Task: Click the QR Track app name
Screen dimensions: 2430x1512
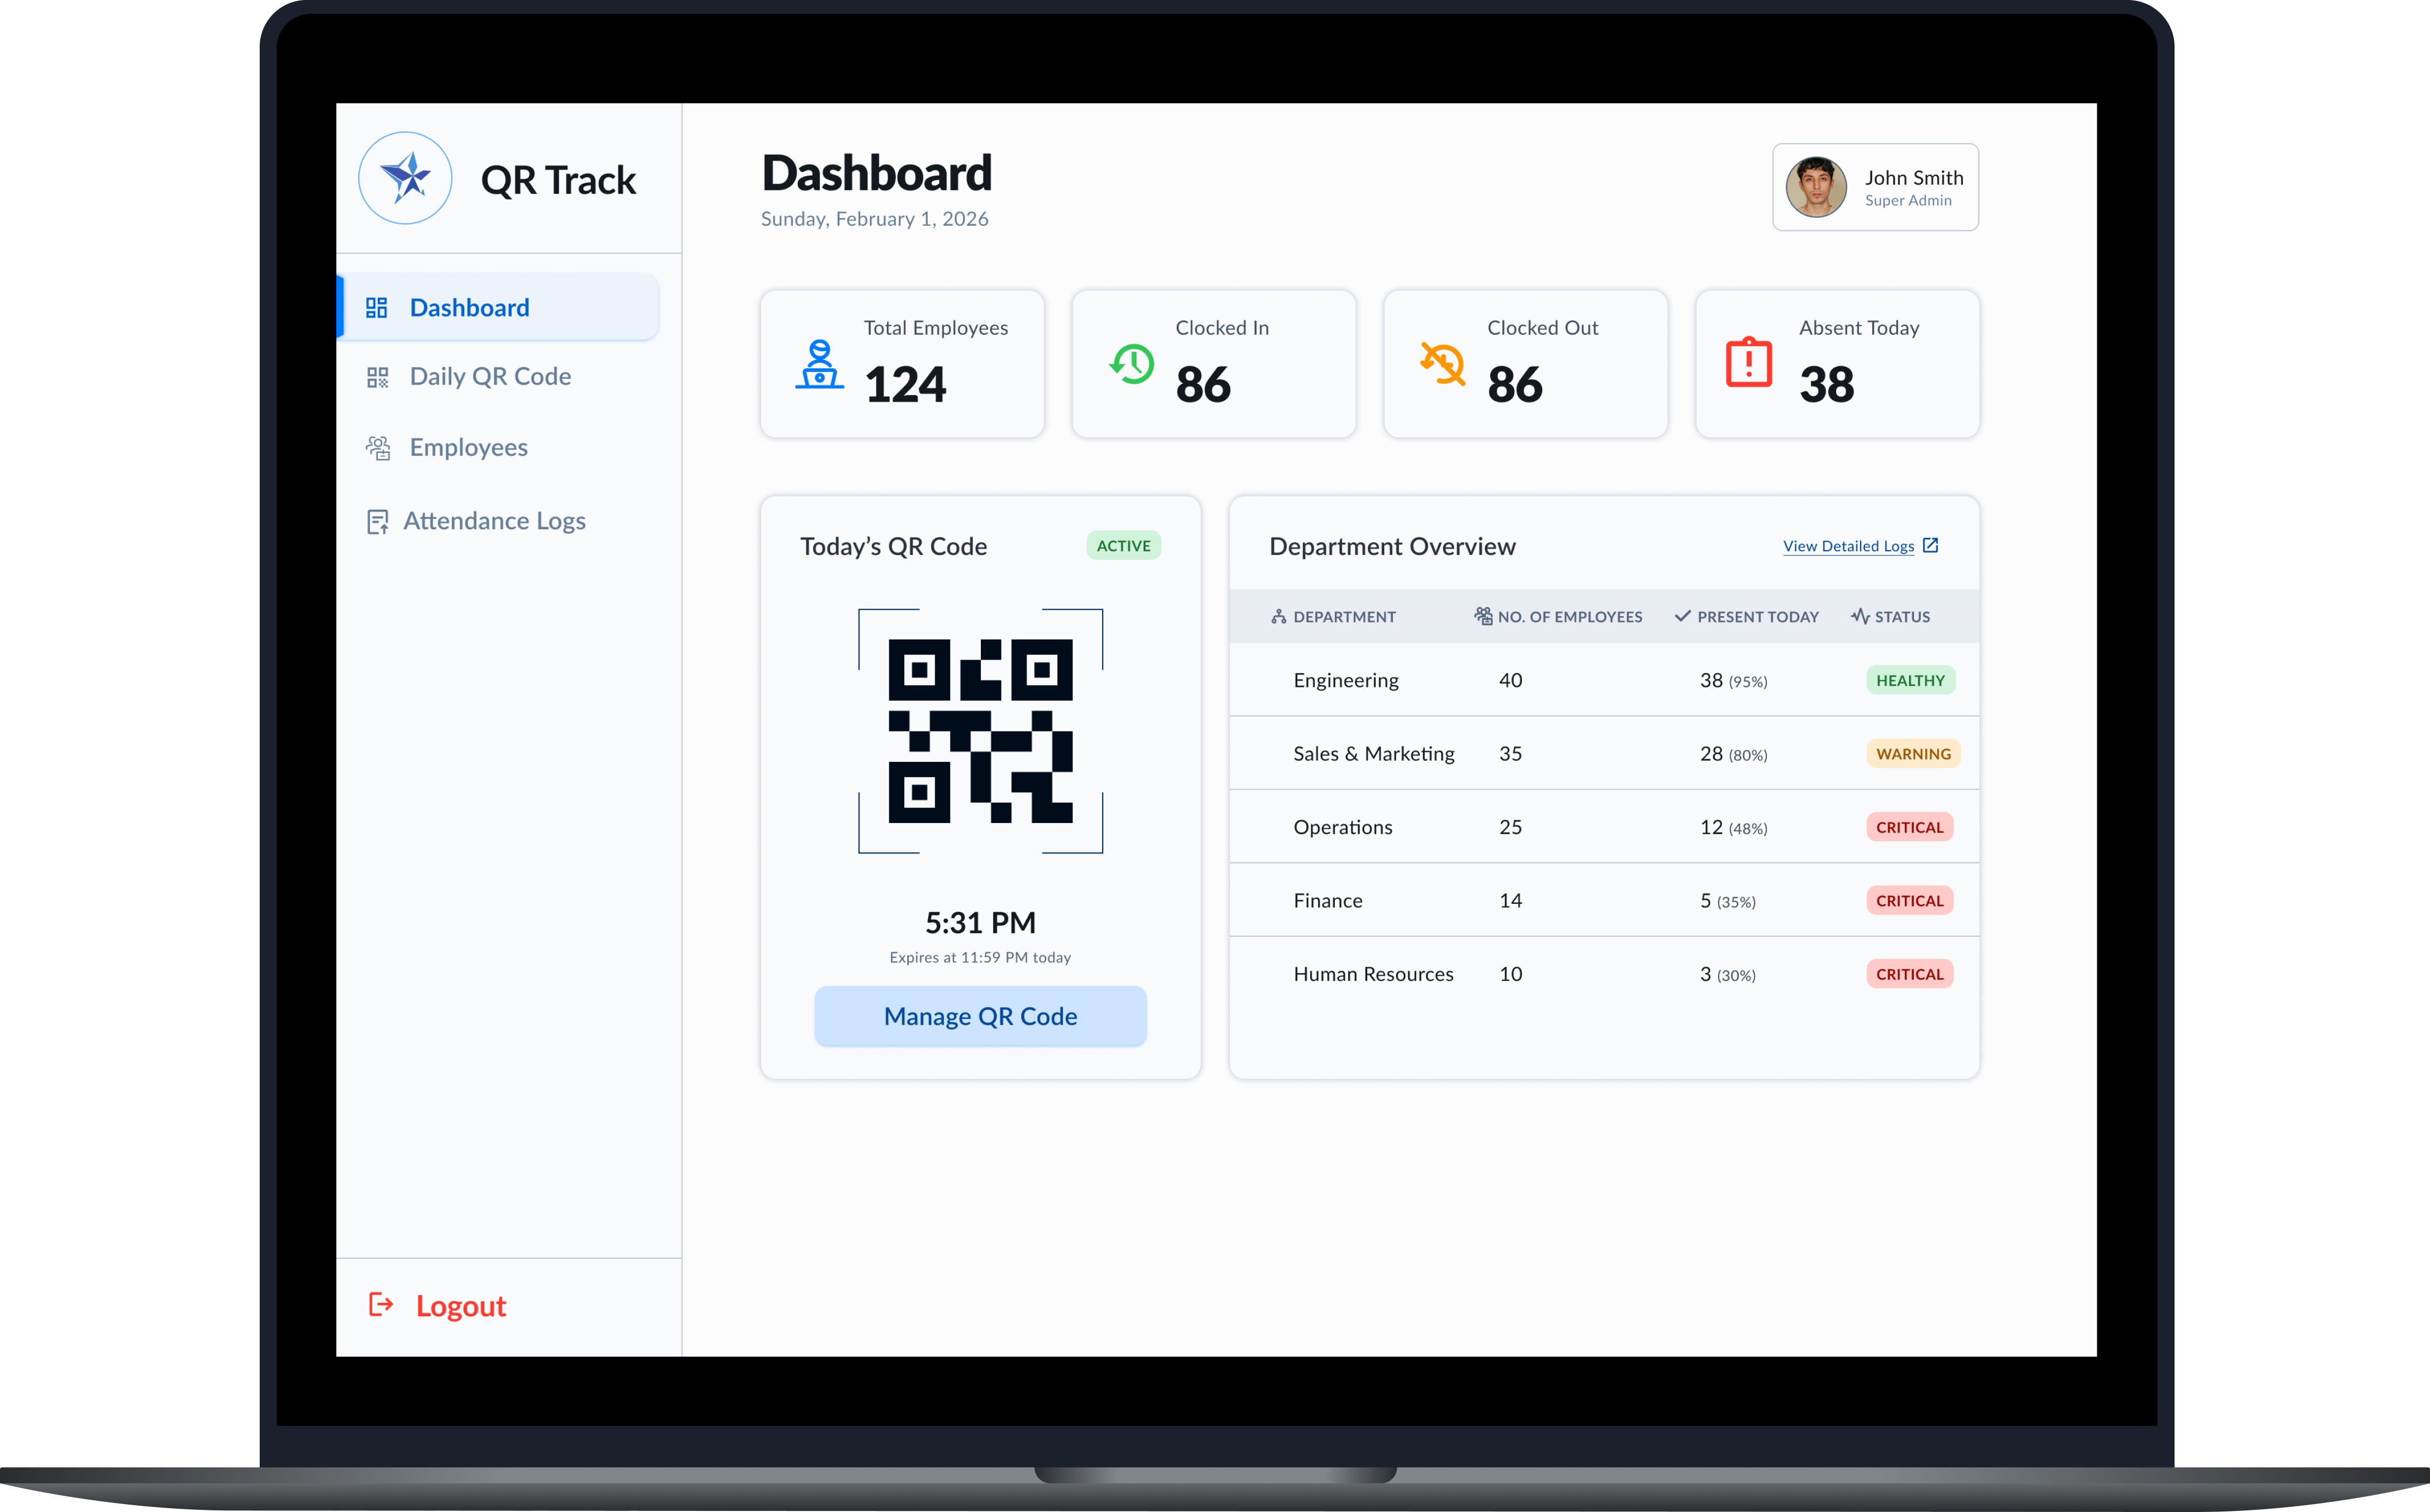Action: pyautogui.click(x=558, y=180)
